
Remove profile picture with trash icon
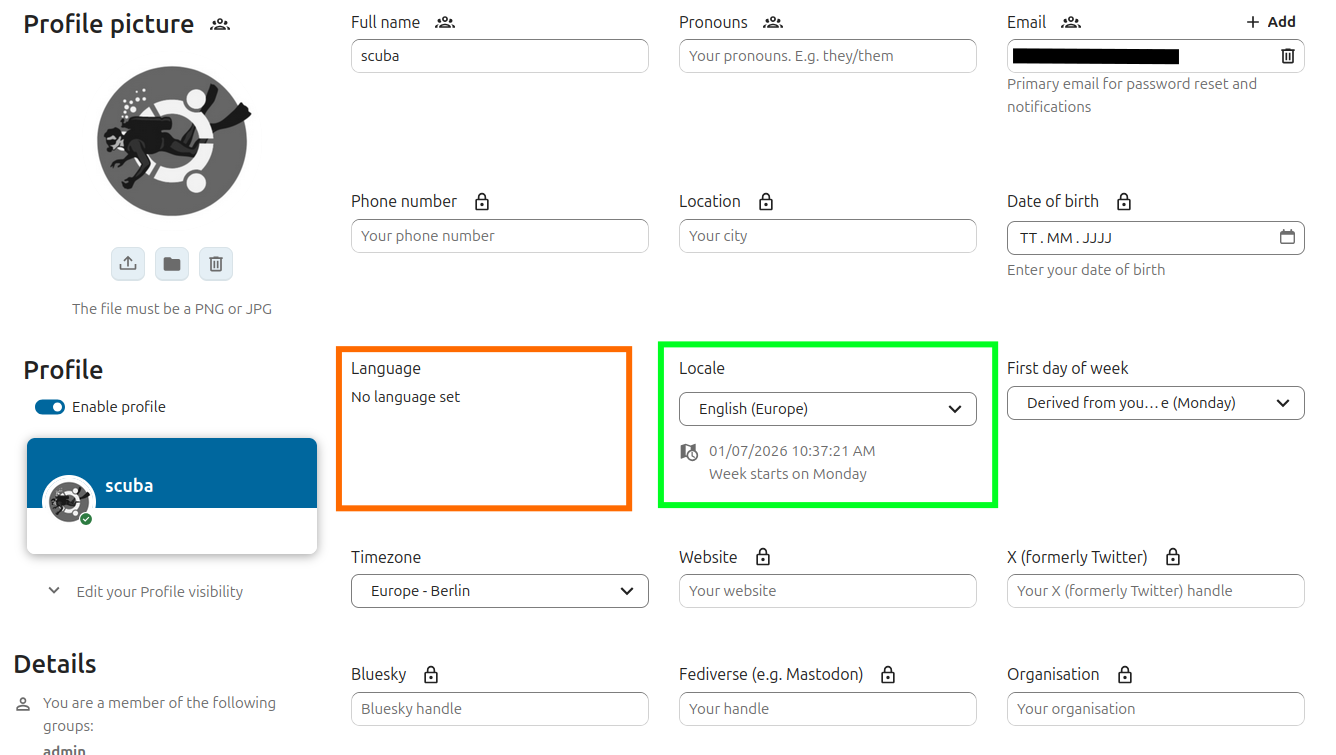pyautogui.click(x=216, y=264)
